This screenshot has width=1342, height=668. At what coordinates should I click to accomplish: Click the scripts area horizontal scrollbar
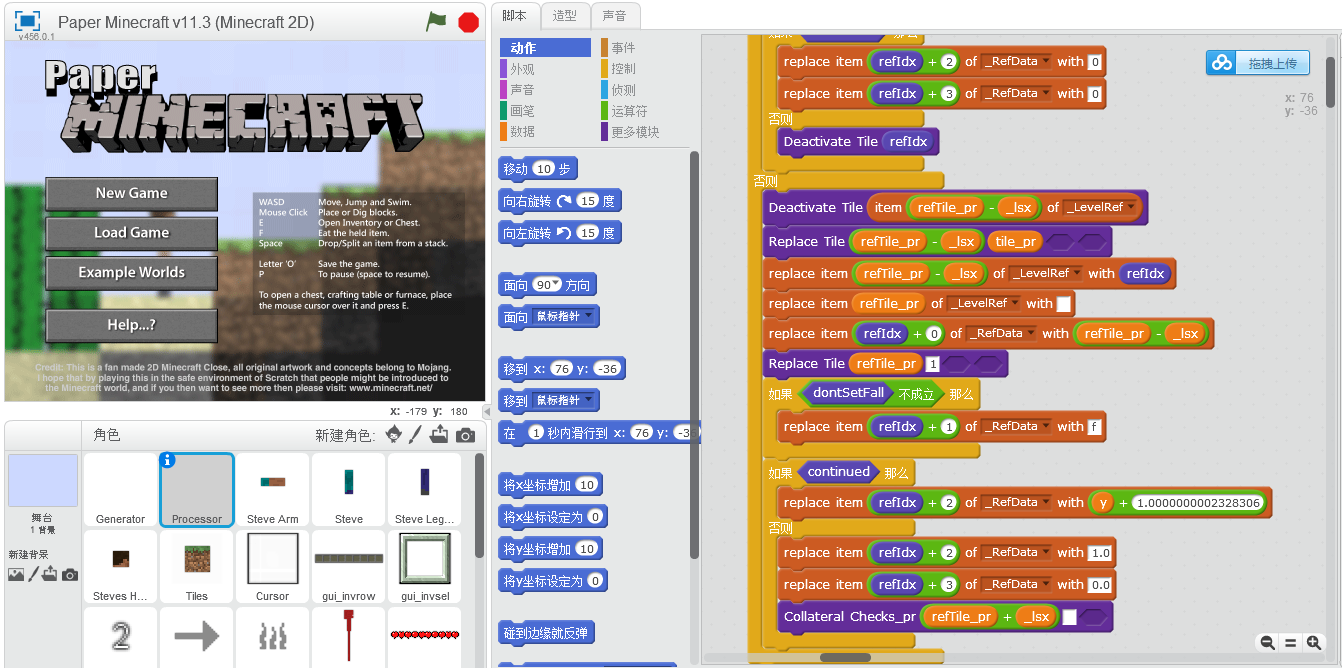coord(846,658)
